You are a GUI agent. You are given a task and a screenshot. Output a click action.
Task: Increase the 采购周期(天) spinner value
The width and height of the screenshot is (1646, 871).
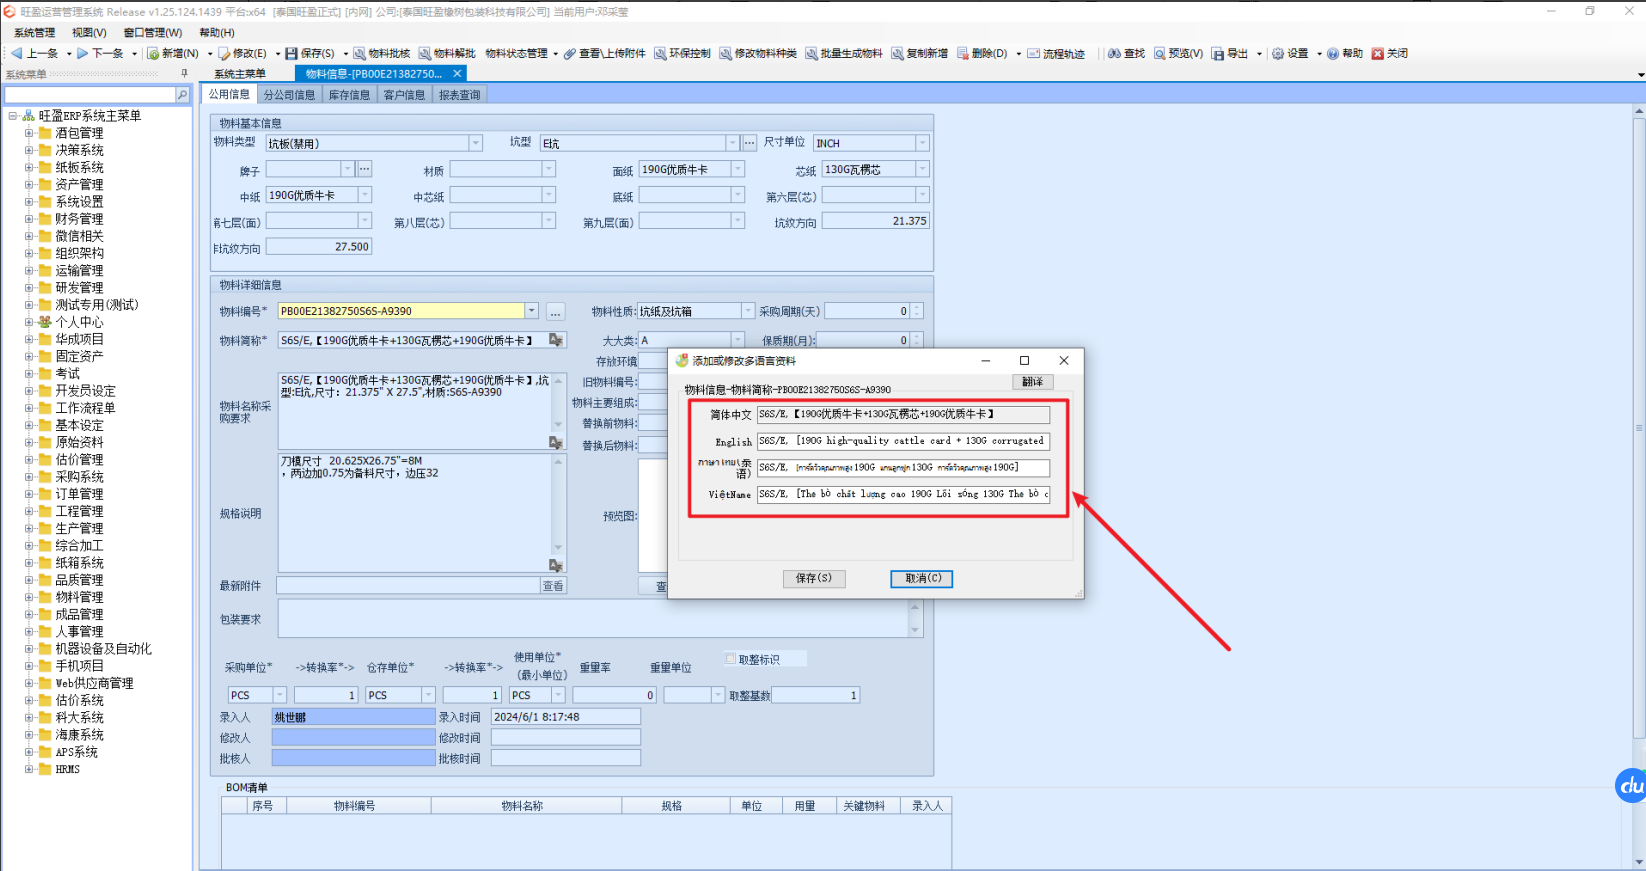pos(917,308)
